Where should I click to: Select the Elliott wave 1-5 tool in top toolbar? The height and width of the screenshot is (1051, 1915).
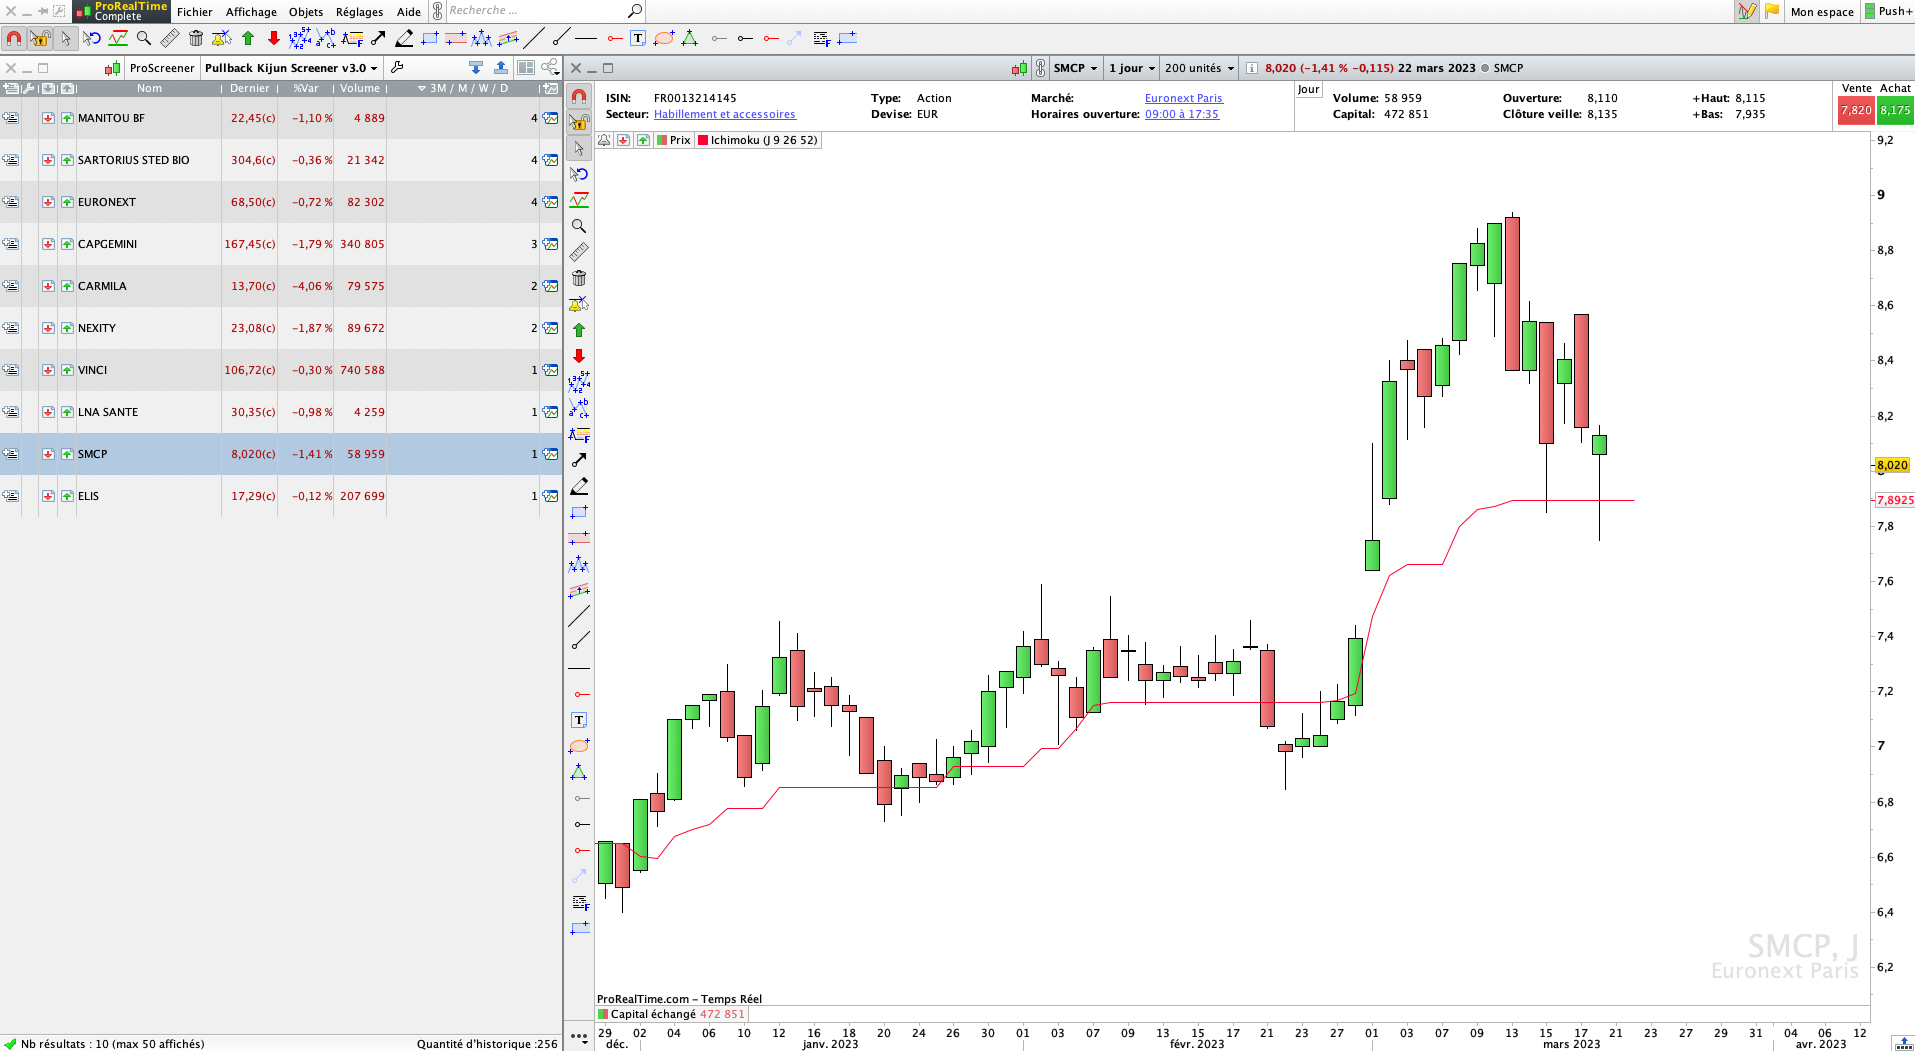300,38
